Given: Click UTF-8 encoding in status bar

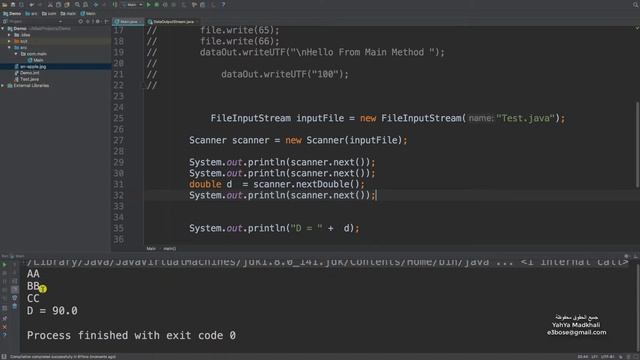Looking at the screenshot, I should pos(608,357).
